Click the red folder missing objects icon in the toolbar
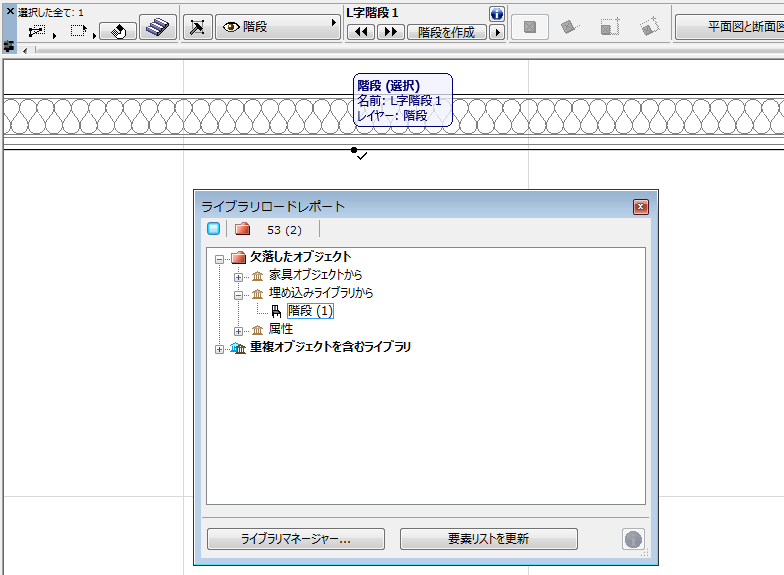Screen dimensions: 784x575 (242, 229)
